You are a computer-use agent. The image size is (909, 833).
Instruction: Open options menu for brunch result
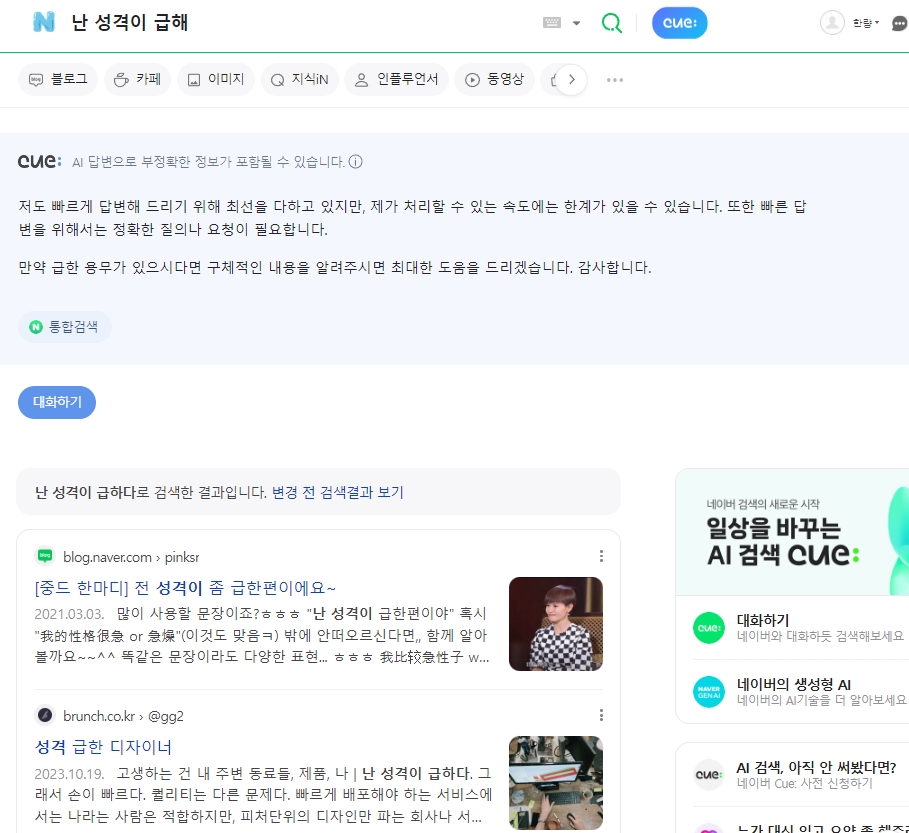(601, 715)
